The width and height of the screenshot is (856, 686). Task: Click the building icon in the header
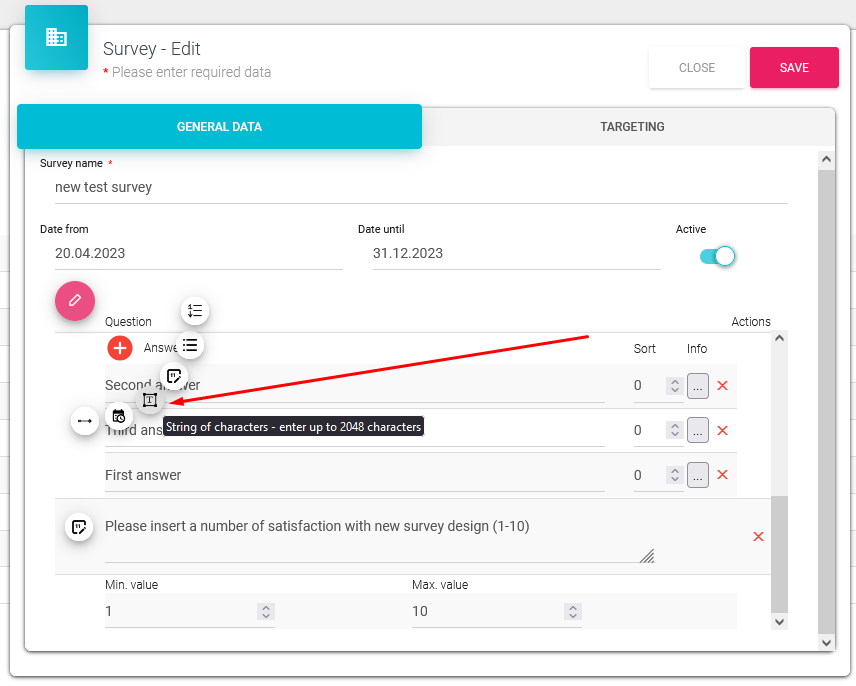[x=56, y=38]
